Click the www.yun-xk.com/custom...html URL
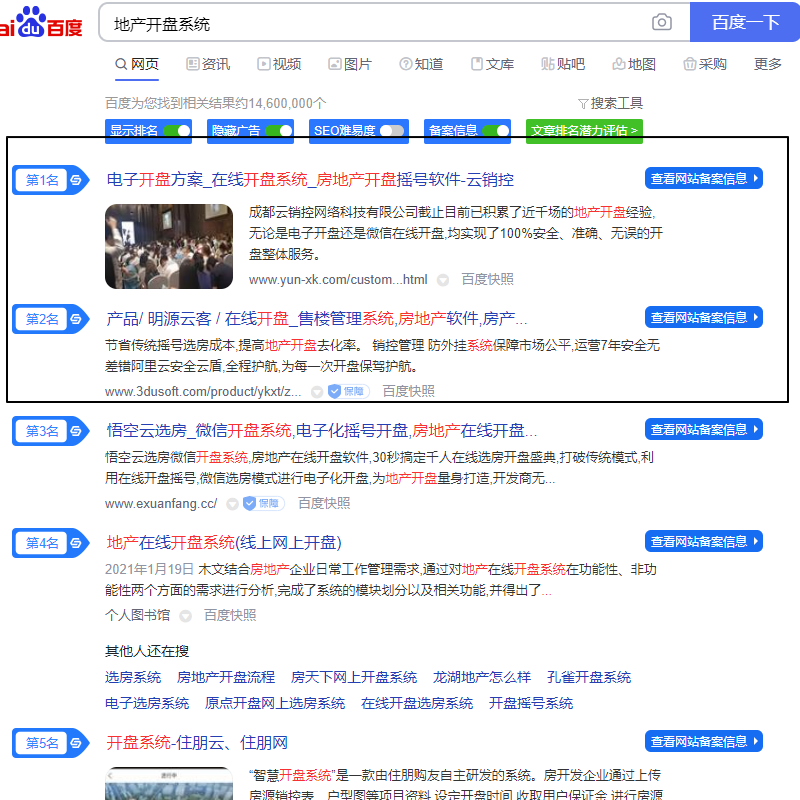 (x=338, y=280)
